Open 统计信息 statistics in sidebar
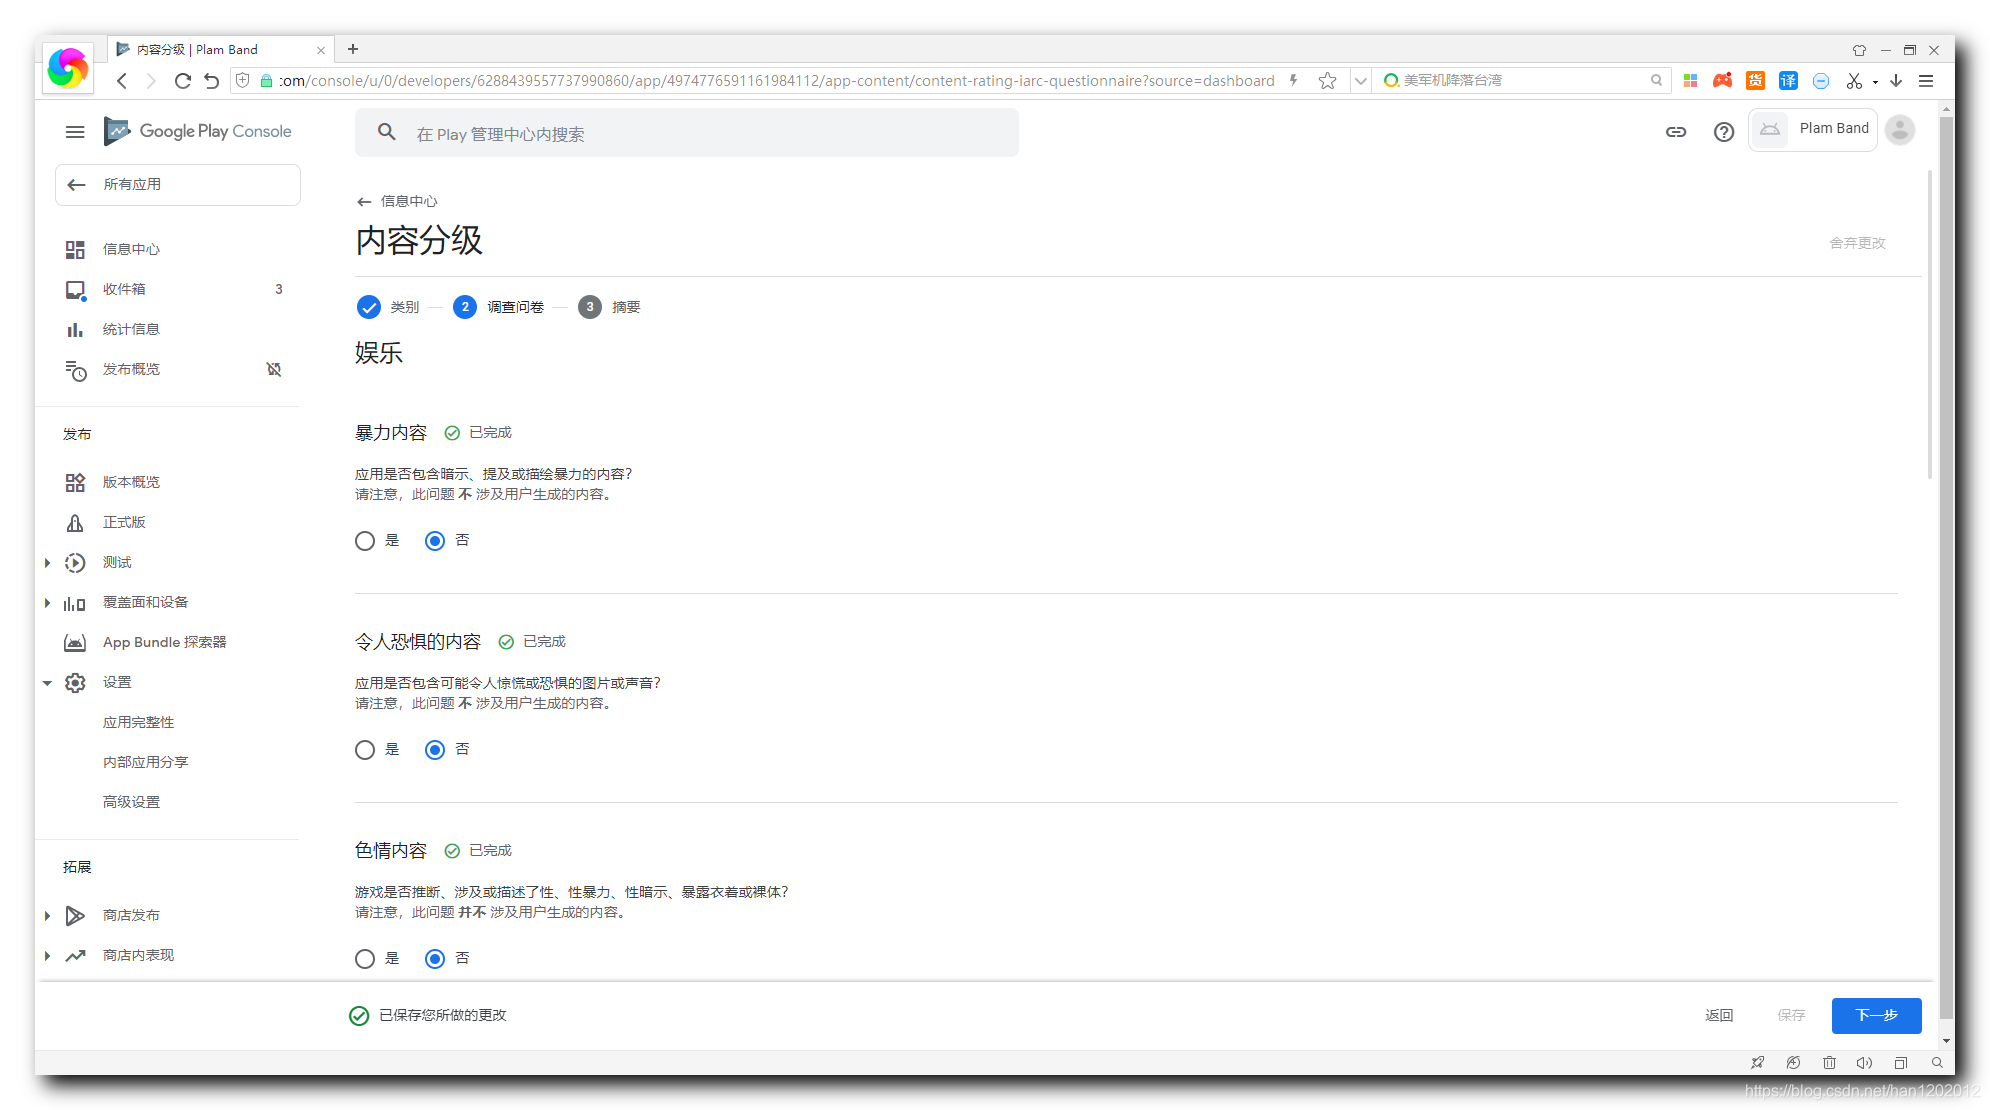Viewport: 1990px width, 1110px height. point(131,329)
